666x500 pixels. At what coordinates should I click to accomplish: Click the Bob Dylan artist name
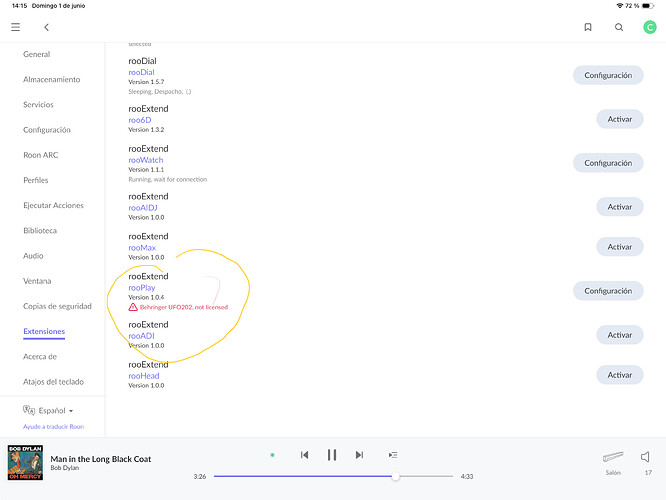(65, 468)
